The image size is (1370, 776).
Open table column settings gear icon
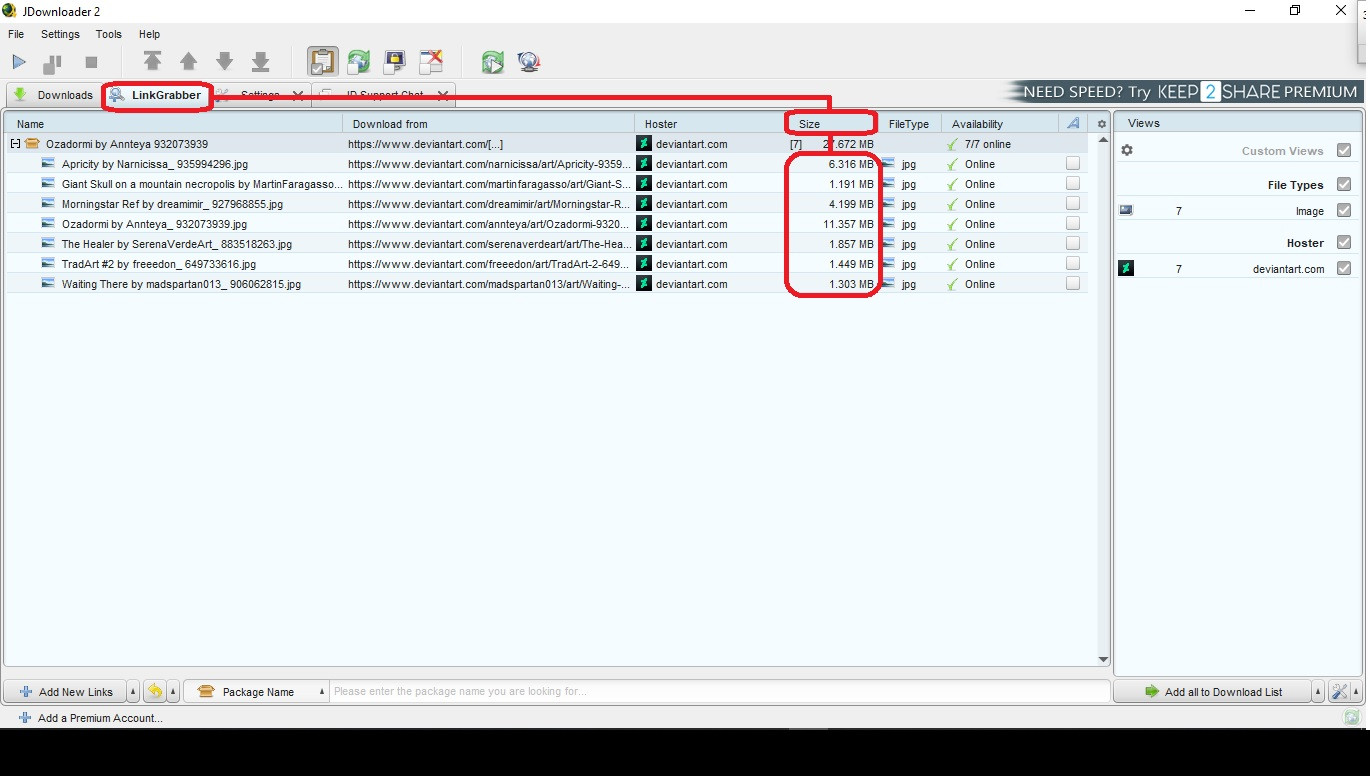click(1102, 124)
